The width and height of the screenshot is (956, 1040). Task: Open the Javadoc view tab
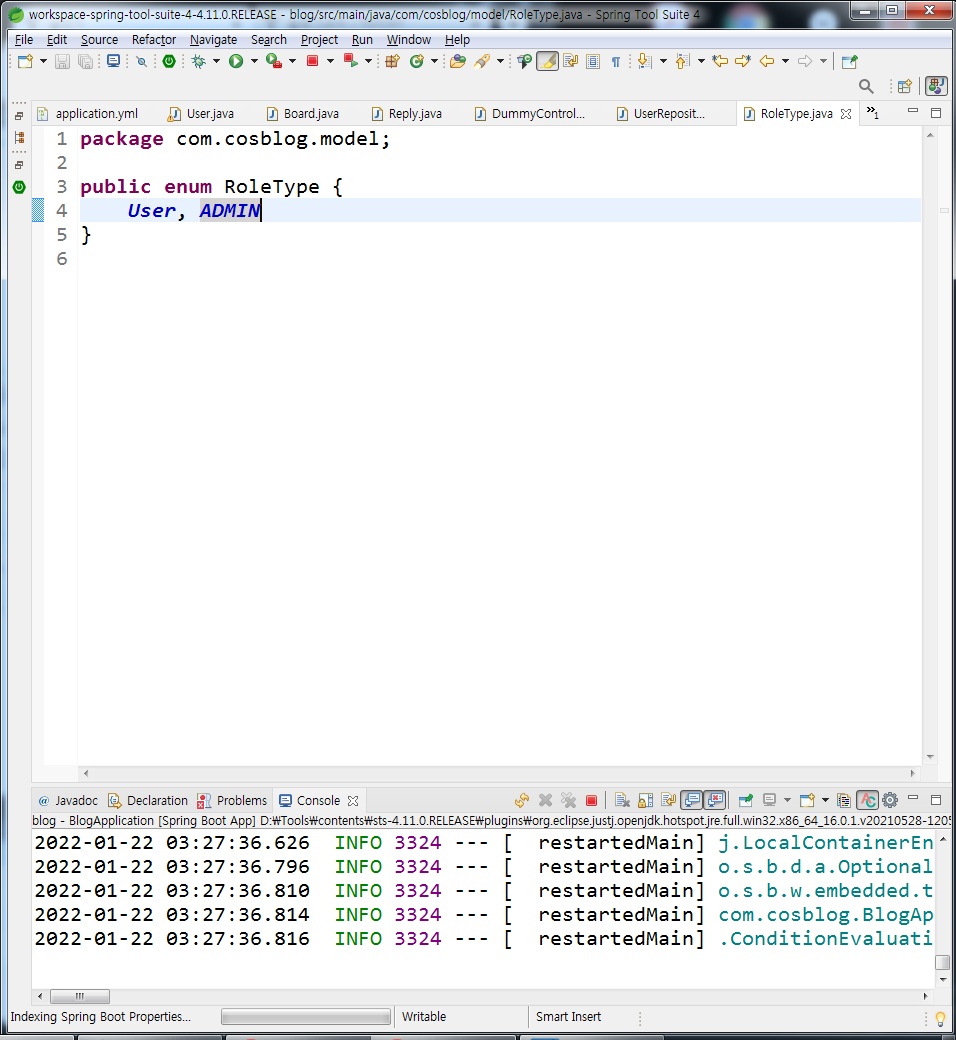point(68,801)
